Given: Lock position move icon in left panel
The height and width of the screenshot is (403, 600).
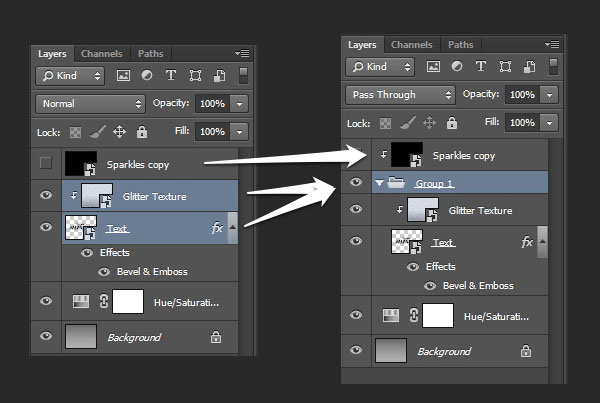Looking at the screenshot, I should pyautogui.click(x=119, y=132).
